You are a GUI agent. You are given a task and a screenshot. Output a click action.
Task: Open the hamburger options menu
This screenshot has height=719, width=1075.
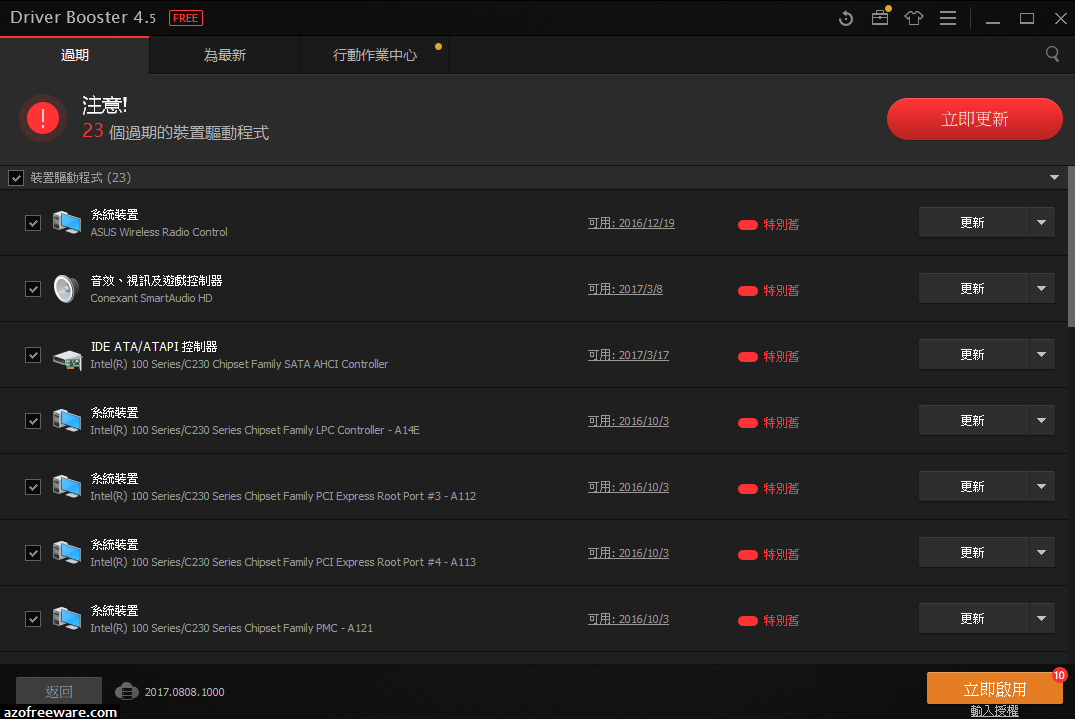pyautogui.click(x=948, y=19)
